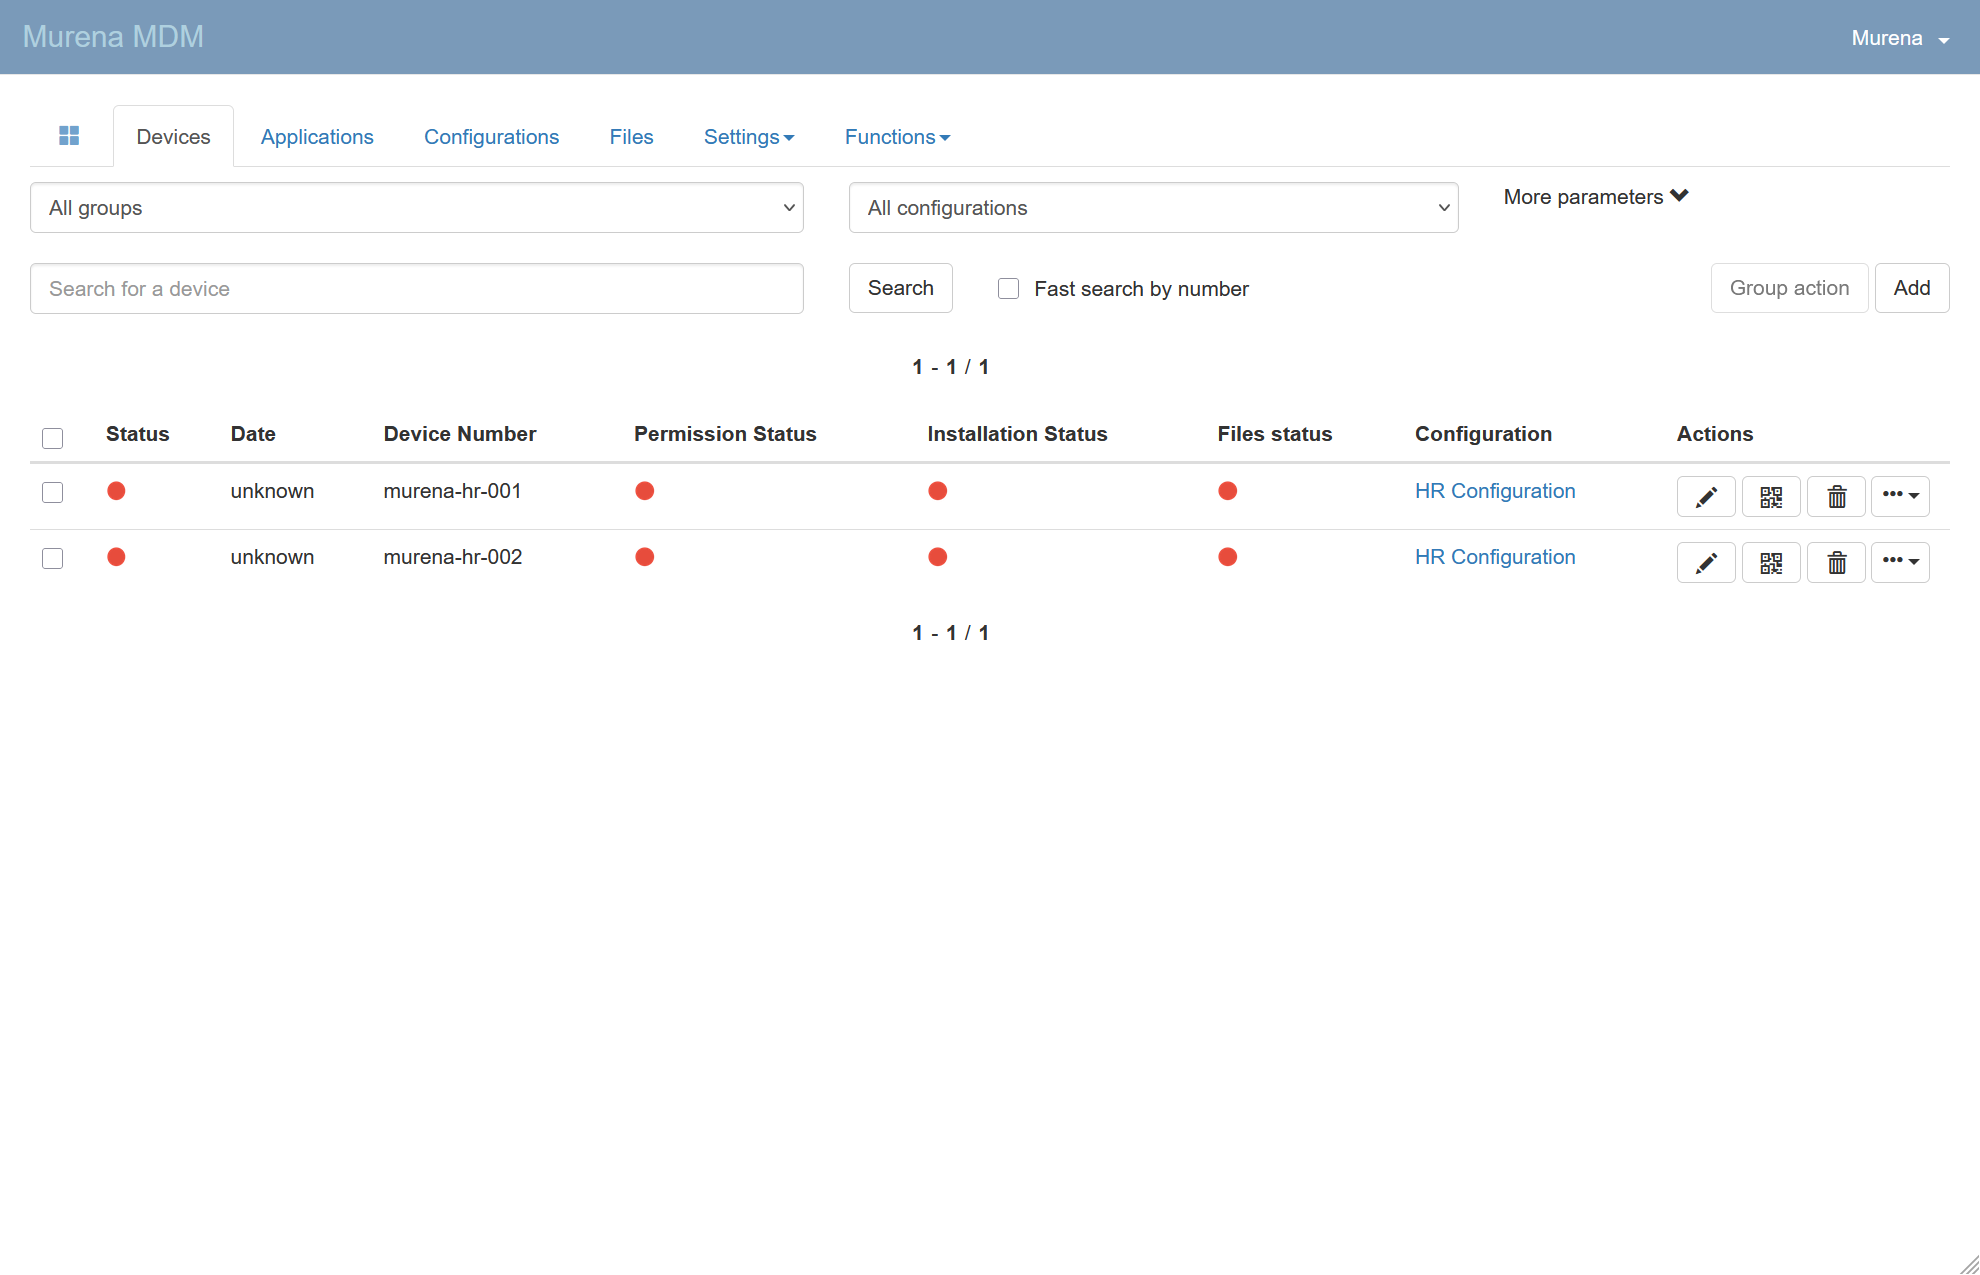Image resolution: width=1980 pixels, height=1275 pixels.
Task: Open HR Configuration link for murena-hr-001
Action: (1494, 491)
